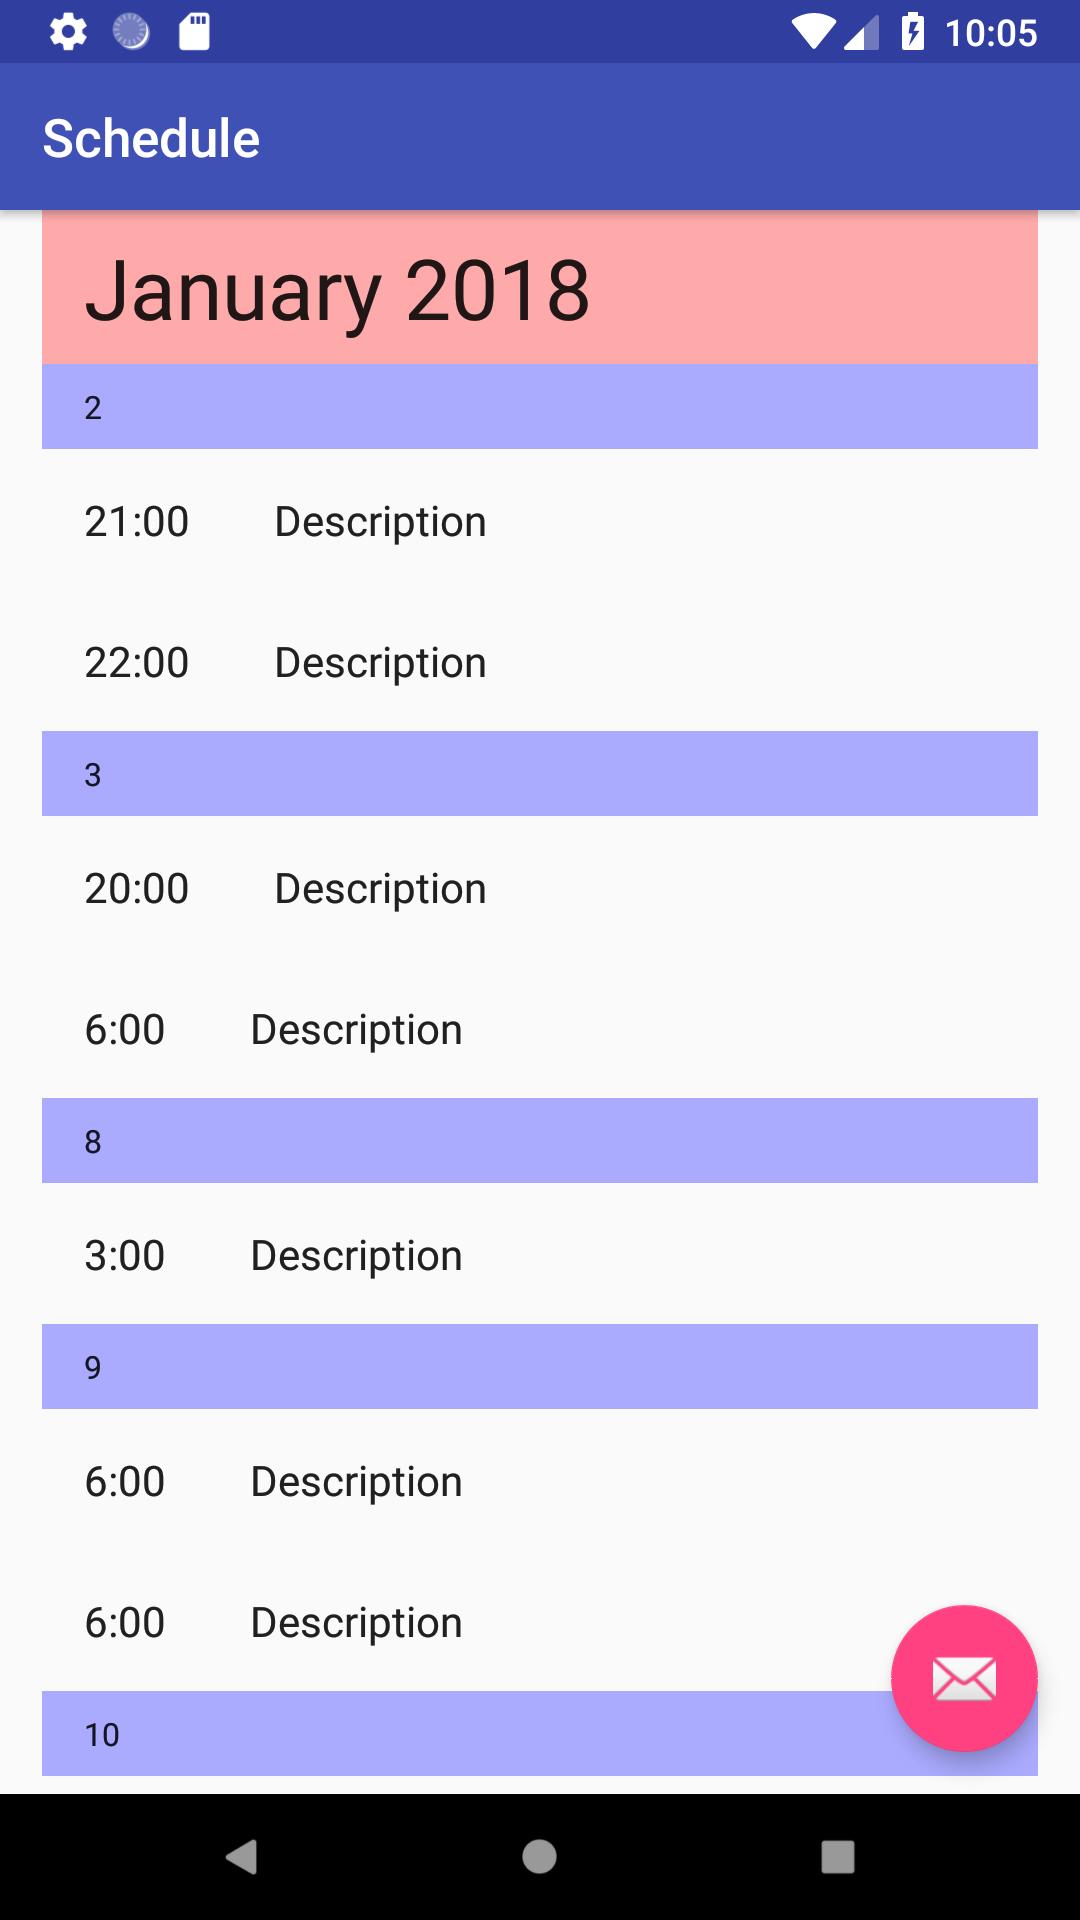Select the January 2018 month header
This screenshot has height=1920, width=1080.
pos(539,289)
